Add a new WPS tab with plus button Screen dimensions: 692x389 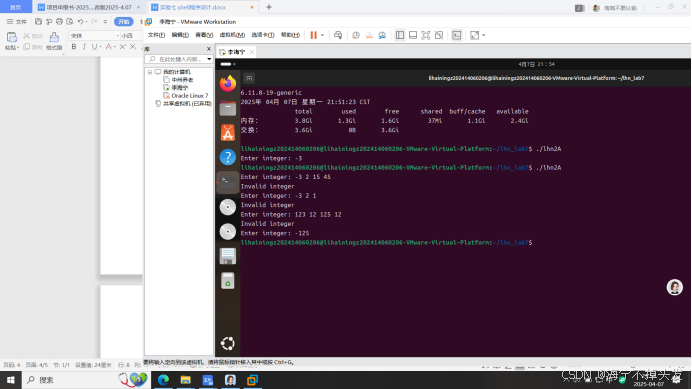(269, 7)
